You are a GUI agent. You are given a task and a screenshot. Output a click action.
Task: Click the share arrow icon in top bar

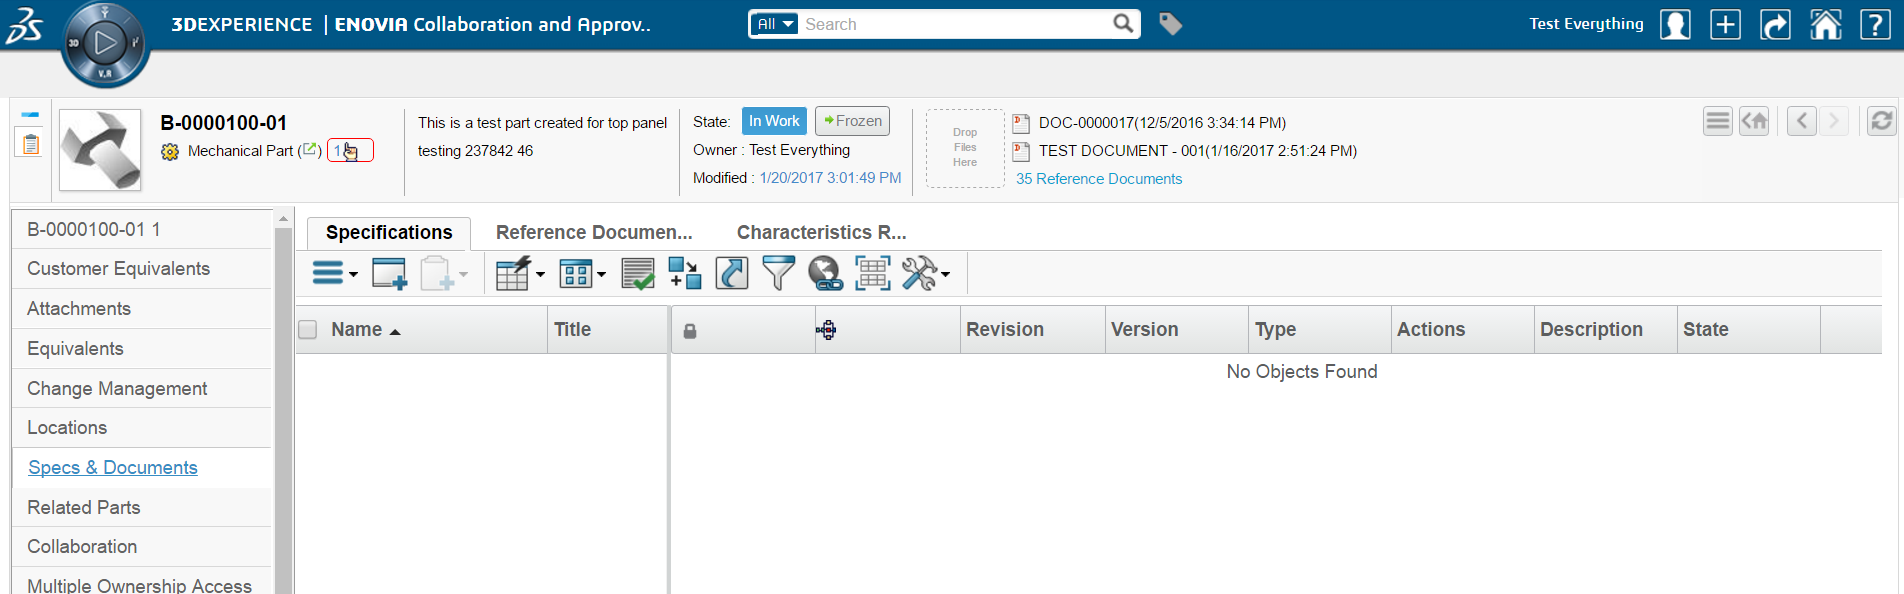pos(1775,24)
